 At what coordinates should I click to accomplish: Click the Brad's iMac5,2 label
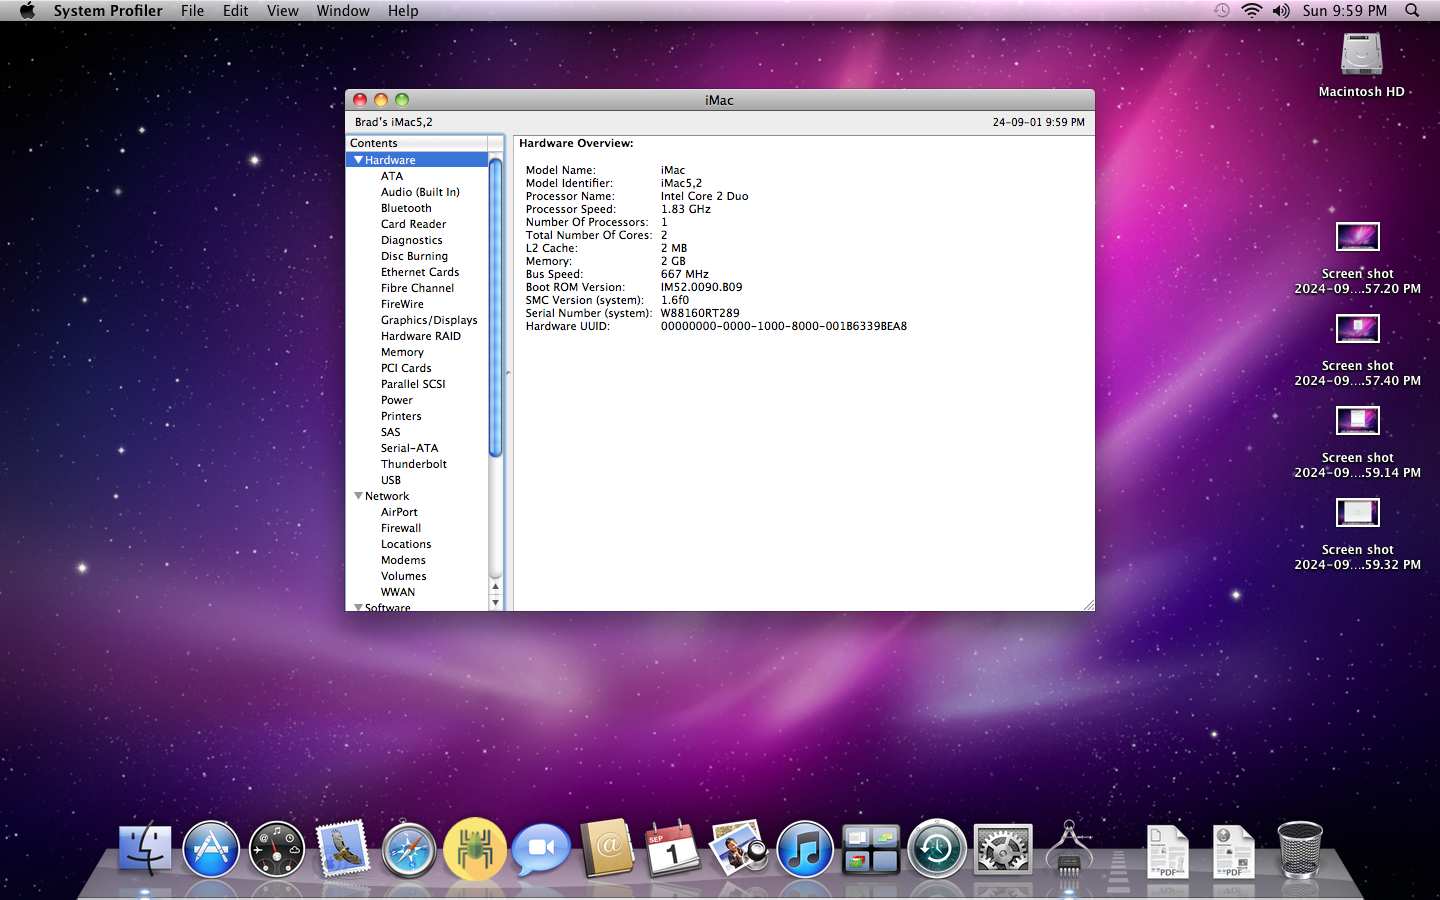point(394,122)
